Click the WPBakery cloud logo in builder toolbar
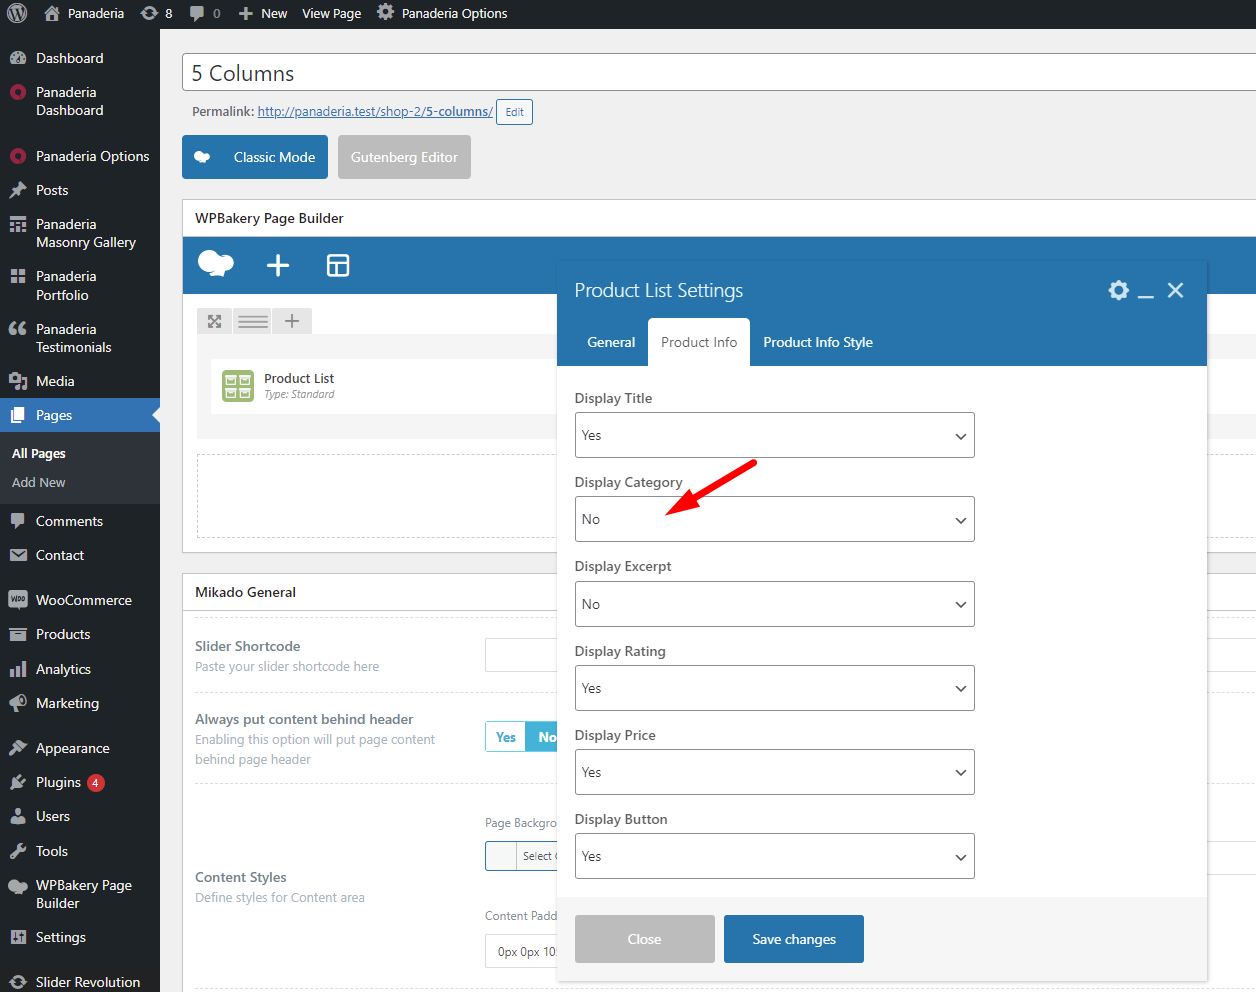The image size is (1256, 992). pyautogui.click(x=216, y=264)
